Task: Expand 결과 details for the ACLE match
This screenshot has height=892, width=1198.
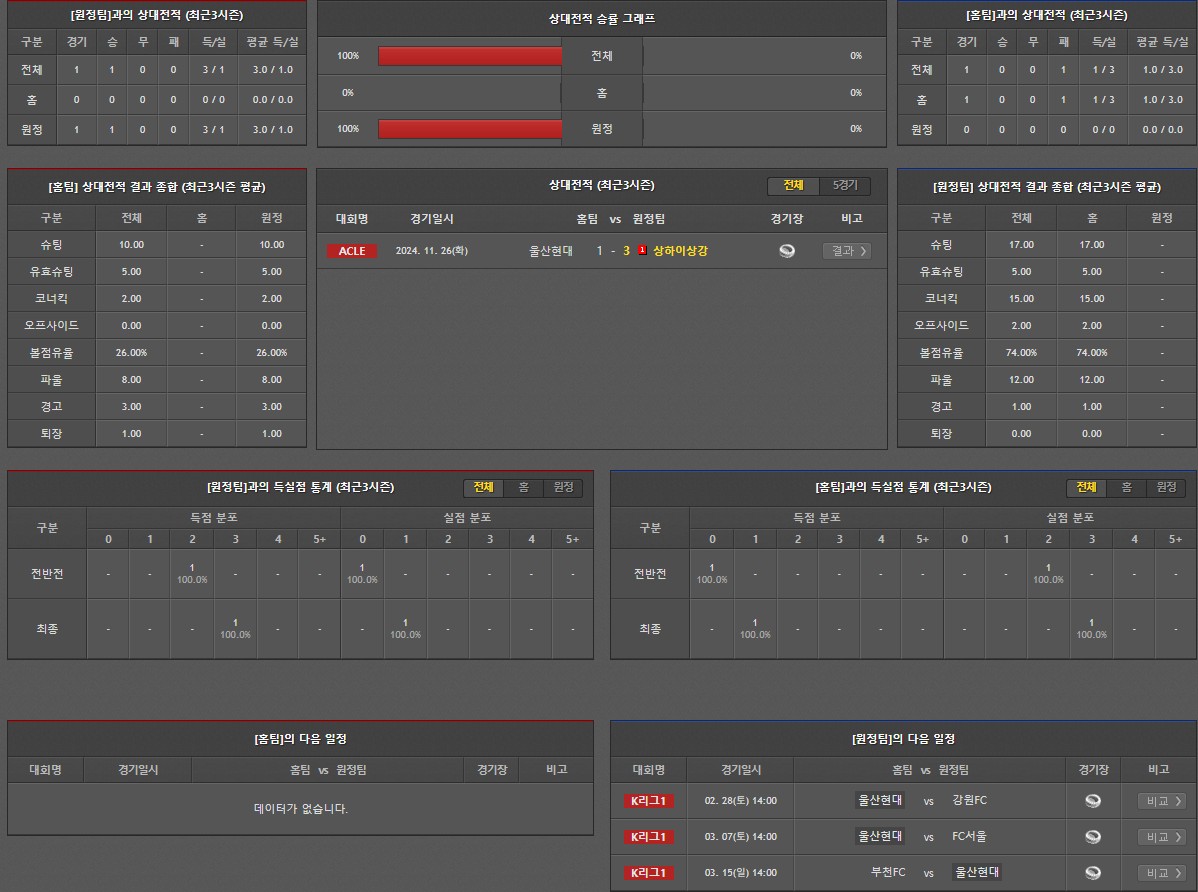Action: point(846,251)
